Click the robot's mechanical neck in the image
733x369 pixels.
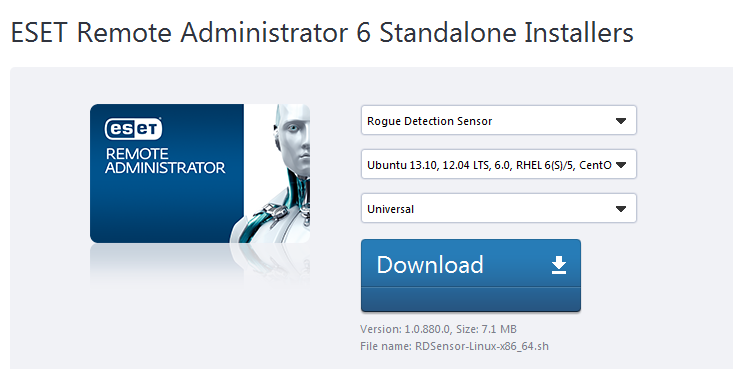coord(299,196)
